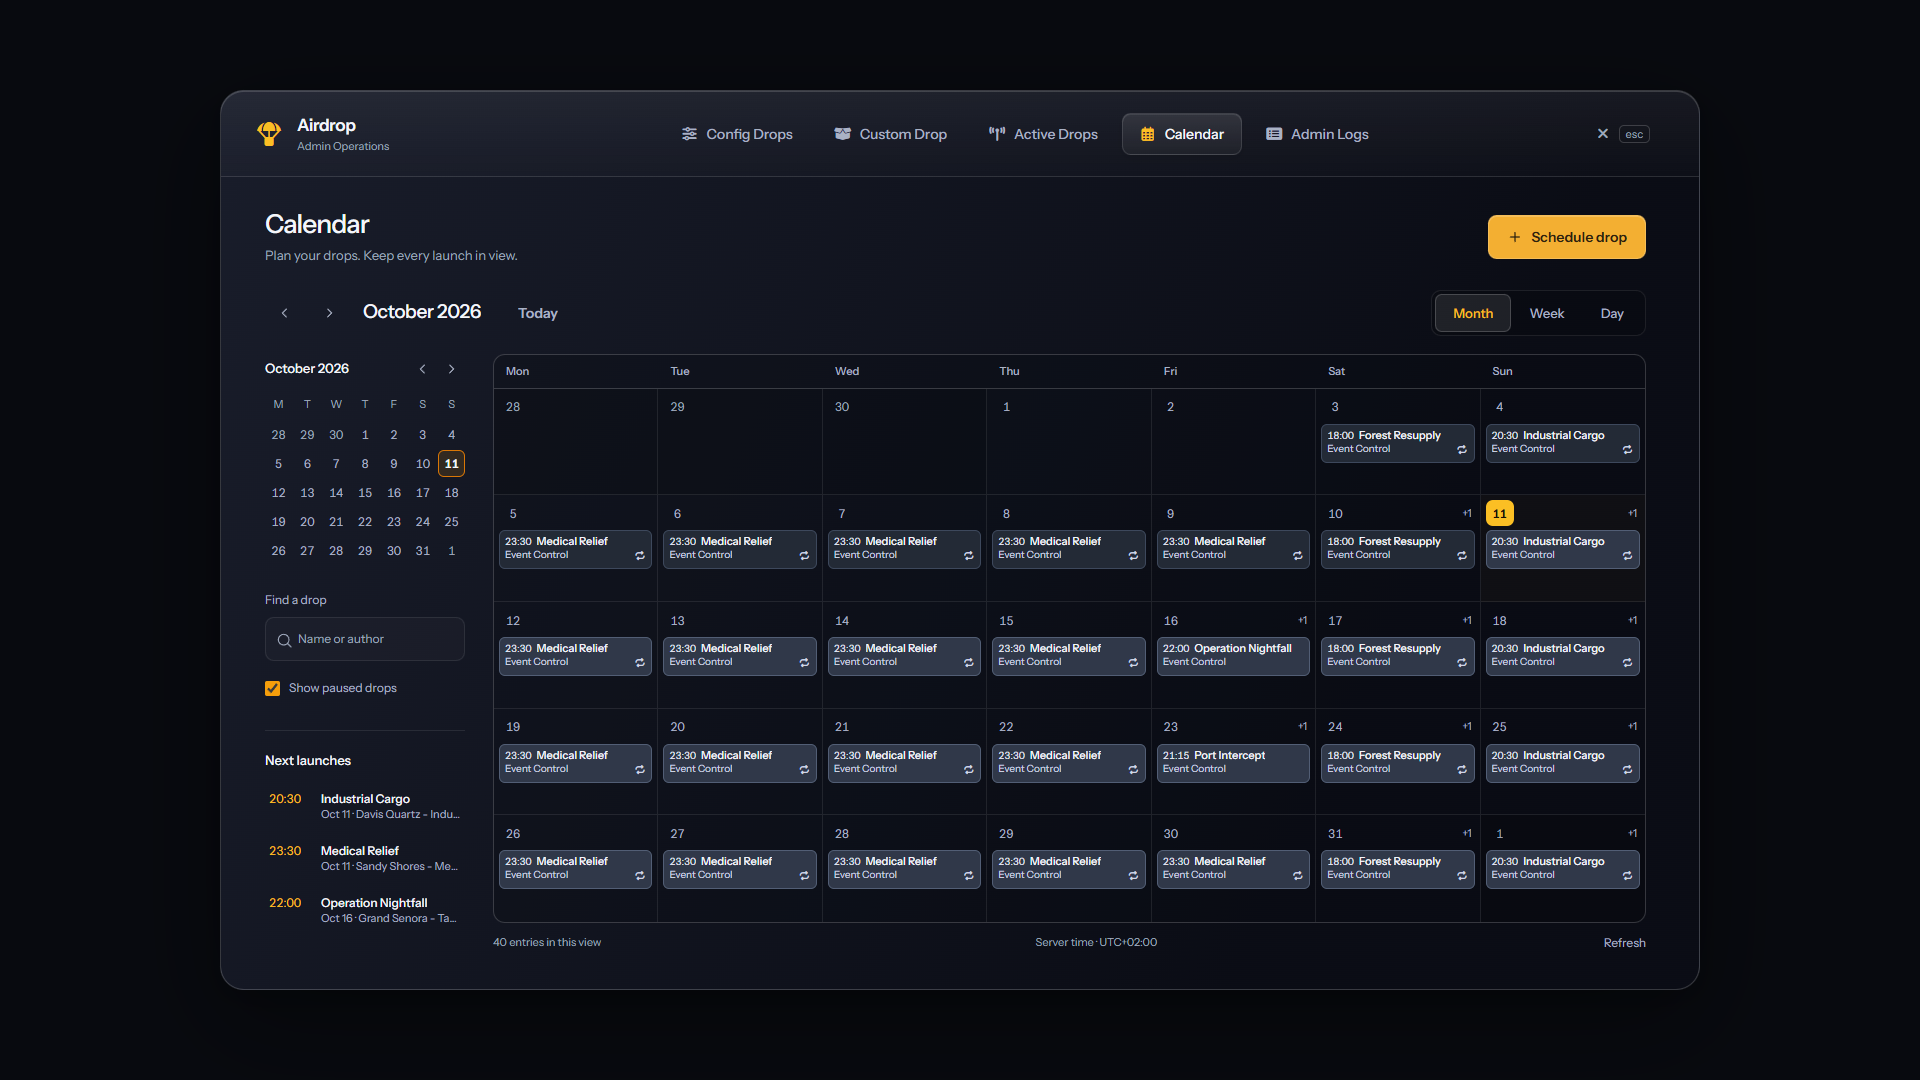1920x1080 pixels.
Task: Open Forest Resupply event on Sat 3
Action: click(1397, 443)
